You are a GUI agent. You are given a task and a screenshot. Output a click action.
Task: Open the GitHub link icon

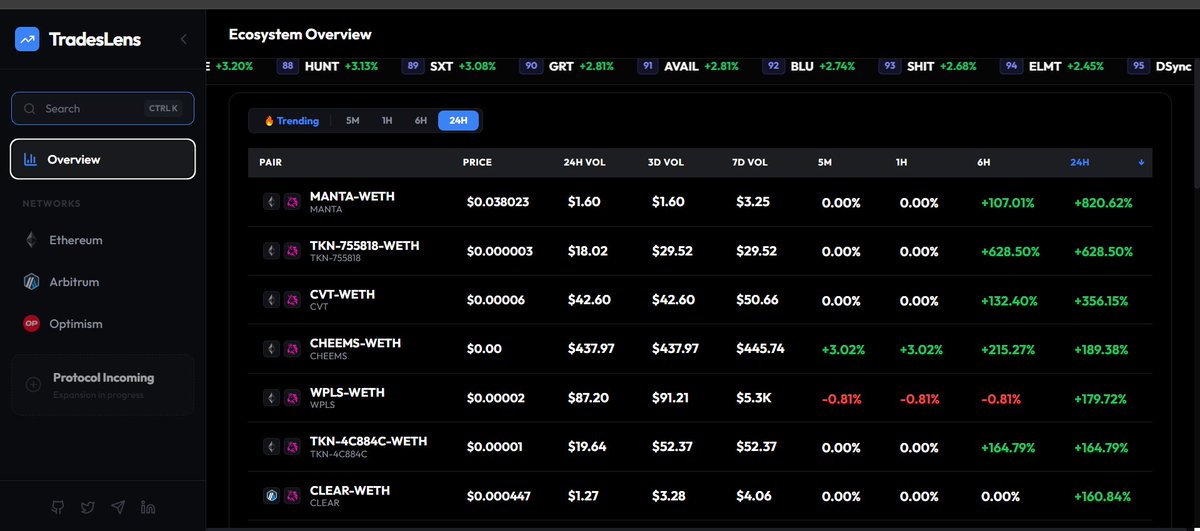(x=58, y=507)
